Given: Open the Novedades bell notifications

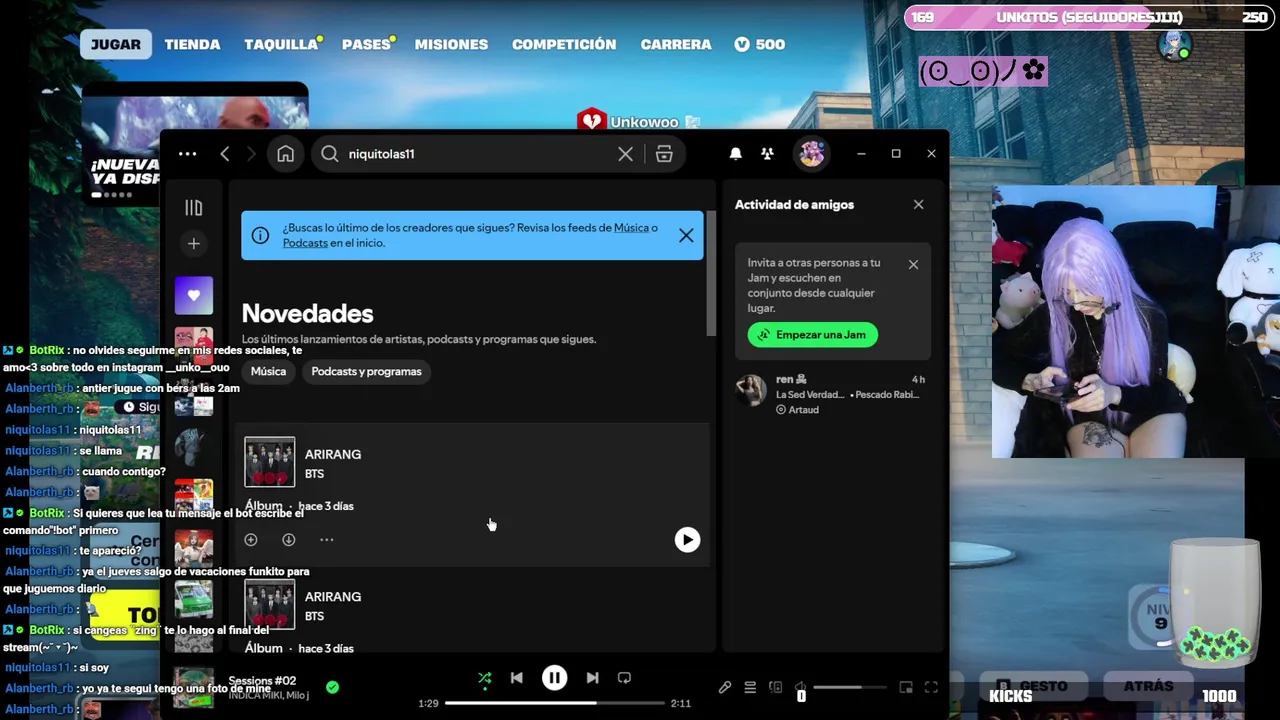Looking at the screenshot, I should (736, 154).
